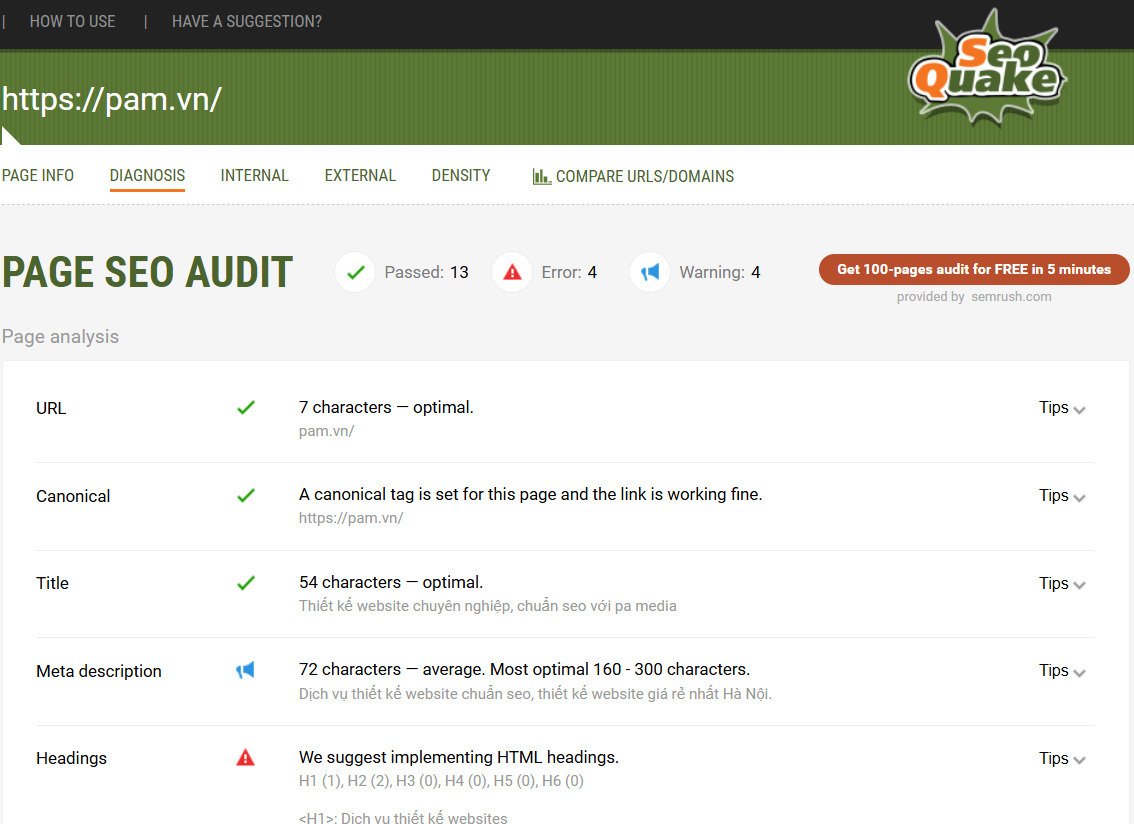
Task: Expand Tips for the URL row
Action: point(1062,408)
